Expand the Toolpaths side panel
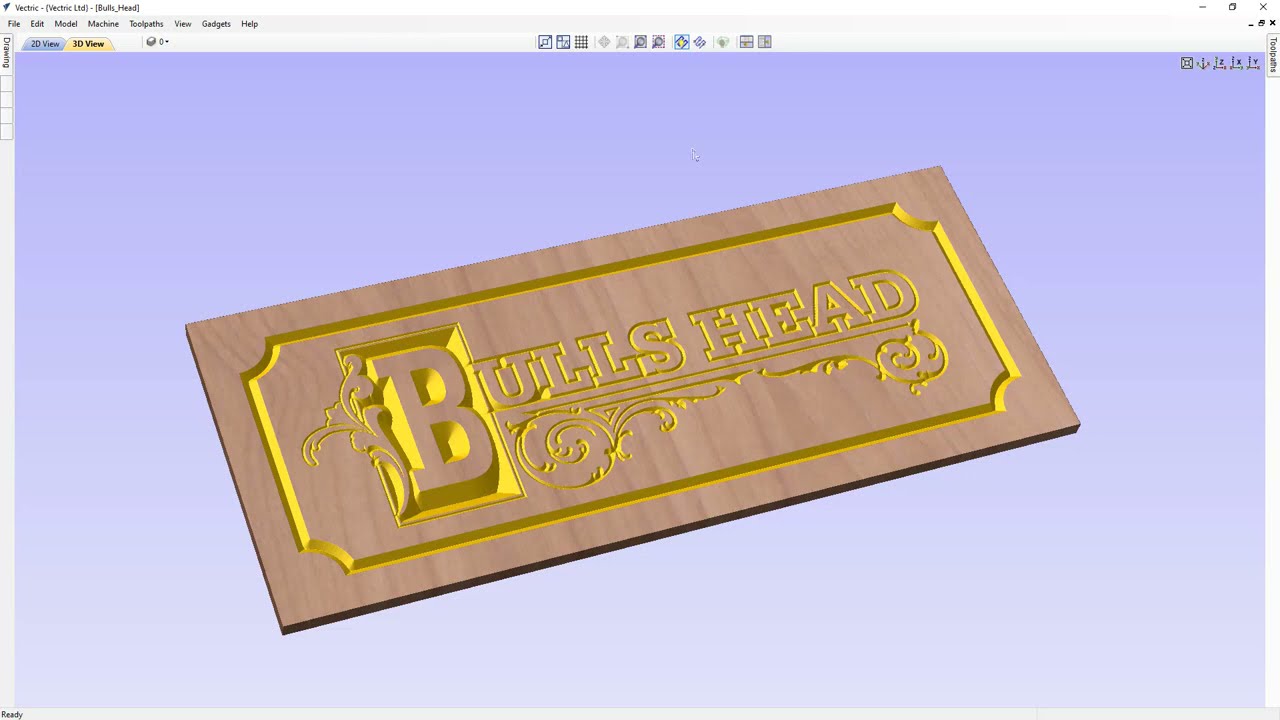Viewport: 1280px width, 720px height. 1273,55
